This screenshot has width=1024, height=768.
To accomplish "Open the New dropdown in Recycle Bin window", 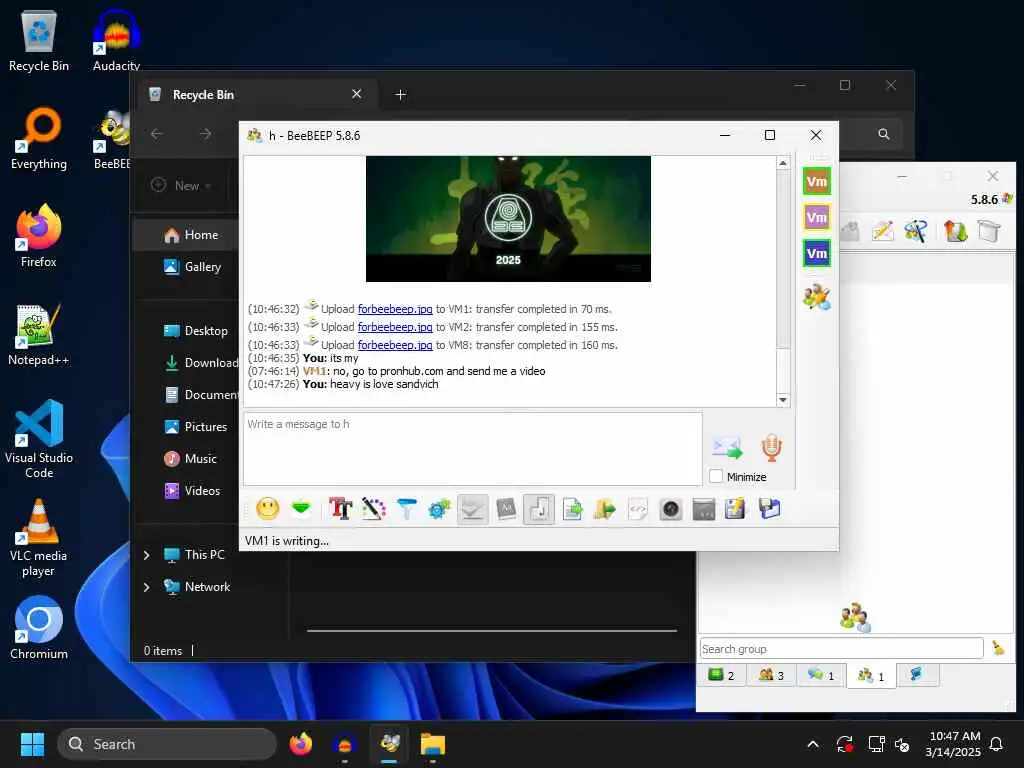I will coord(182,186).
